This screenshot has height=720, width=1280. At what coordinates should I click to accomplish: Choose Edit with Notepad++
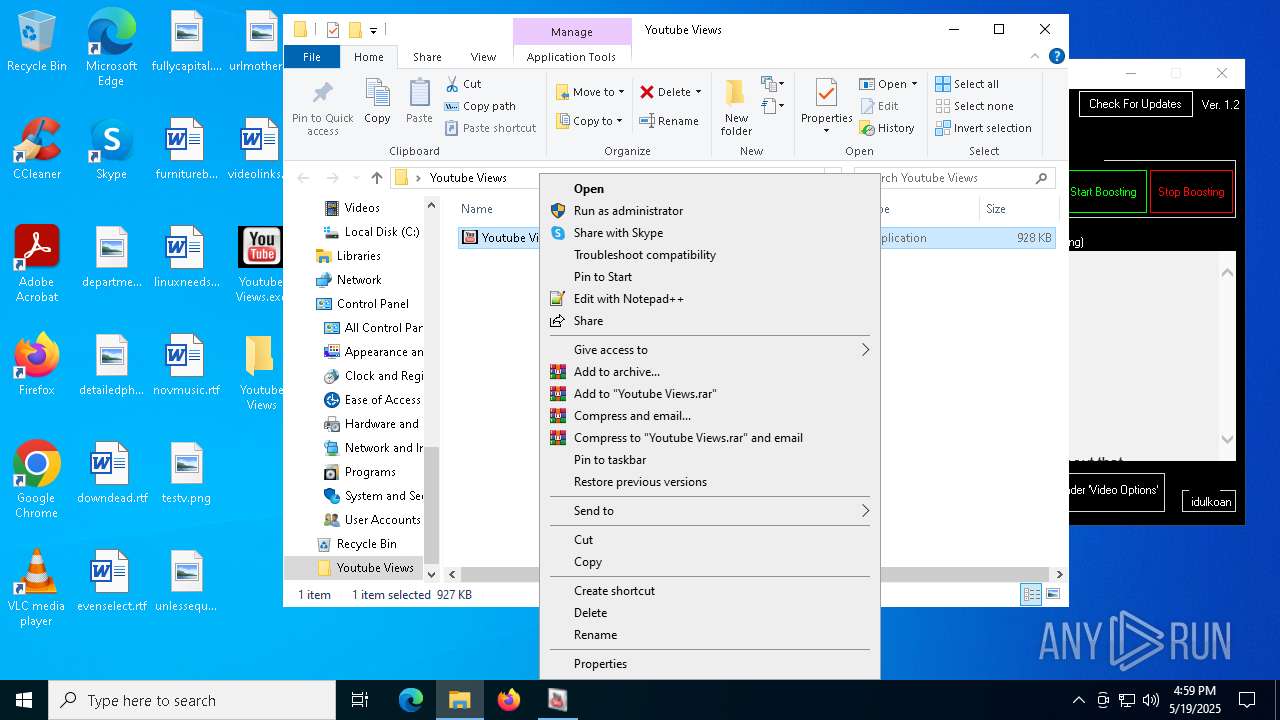[x=710, y=299]
